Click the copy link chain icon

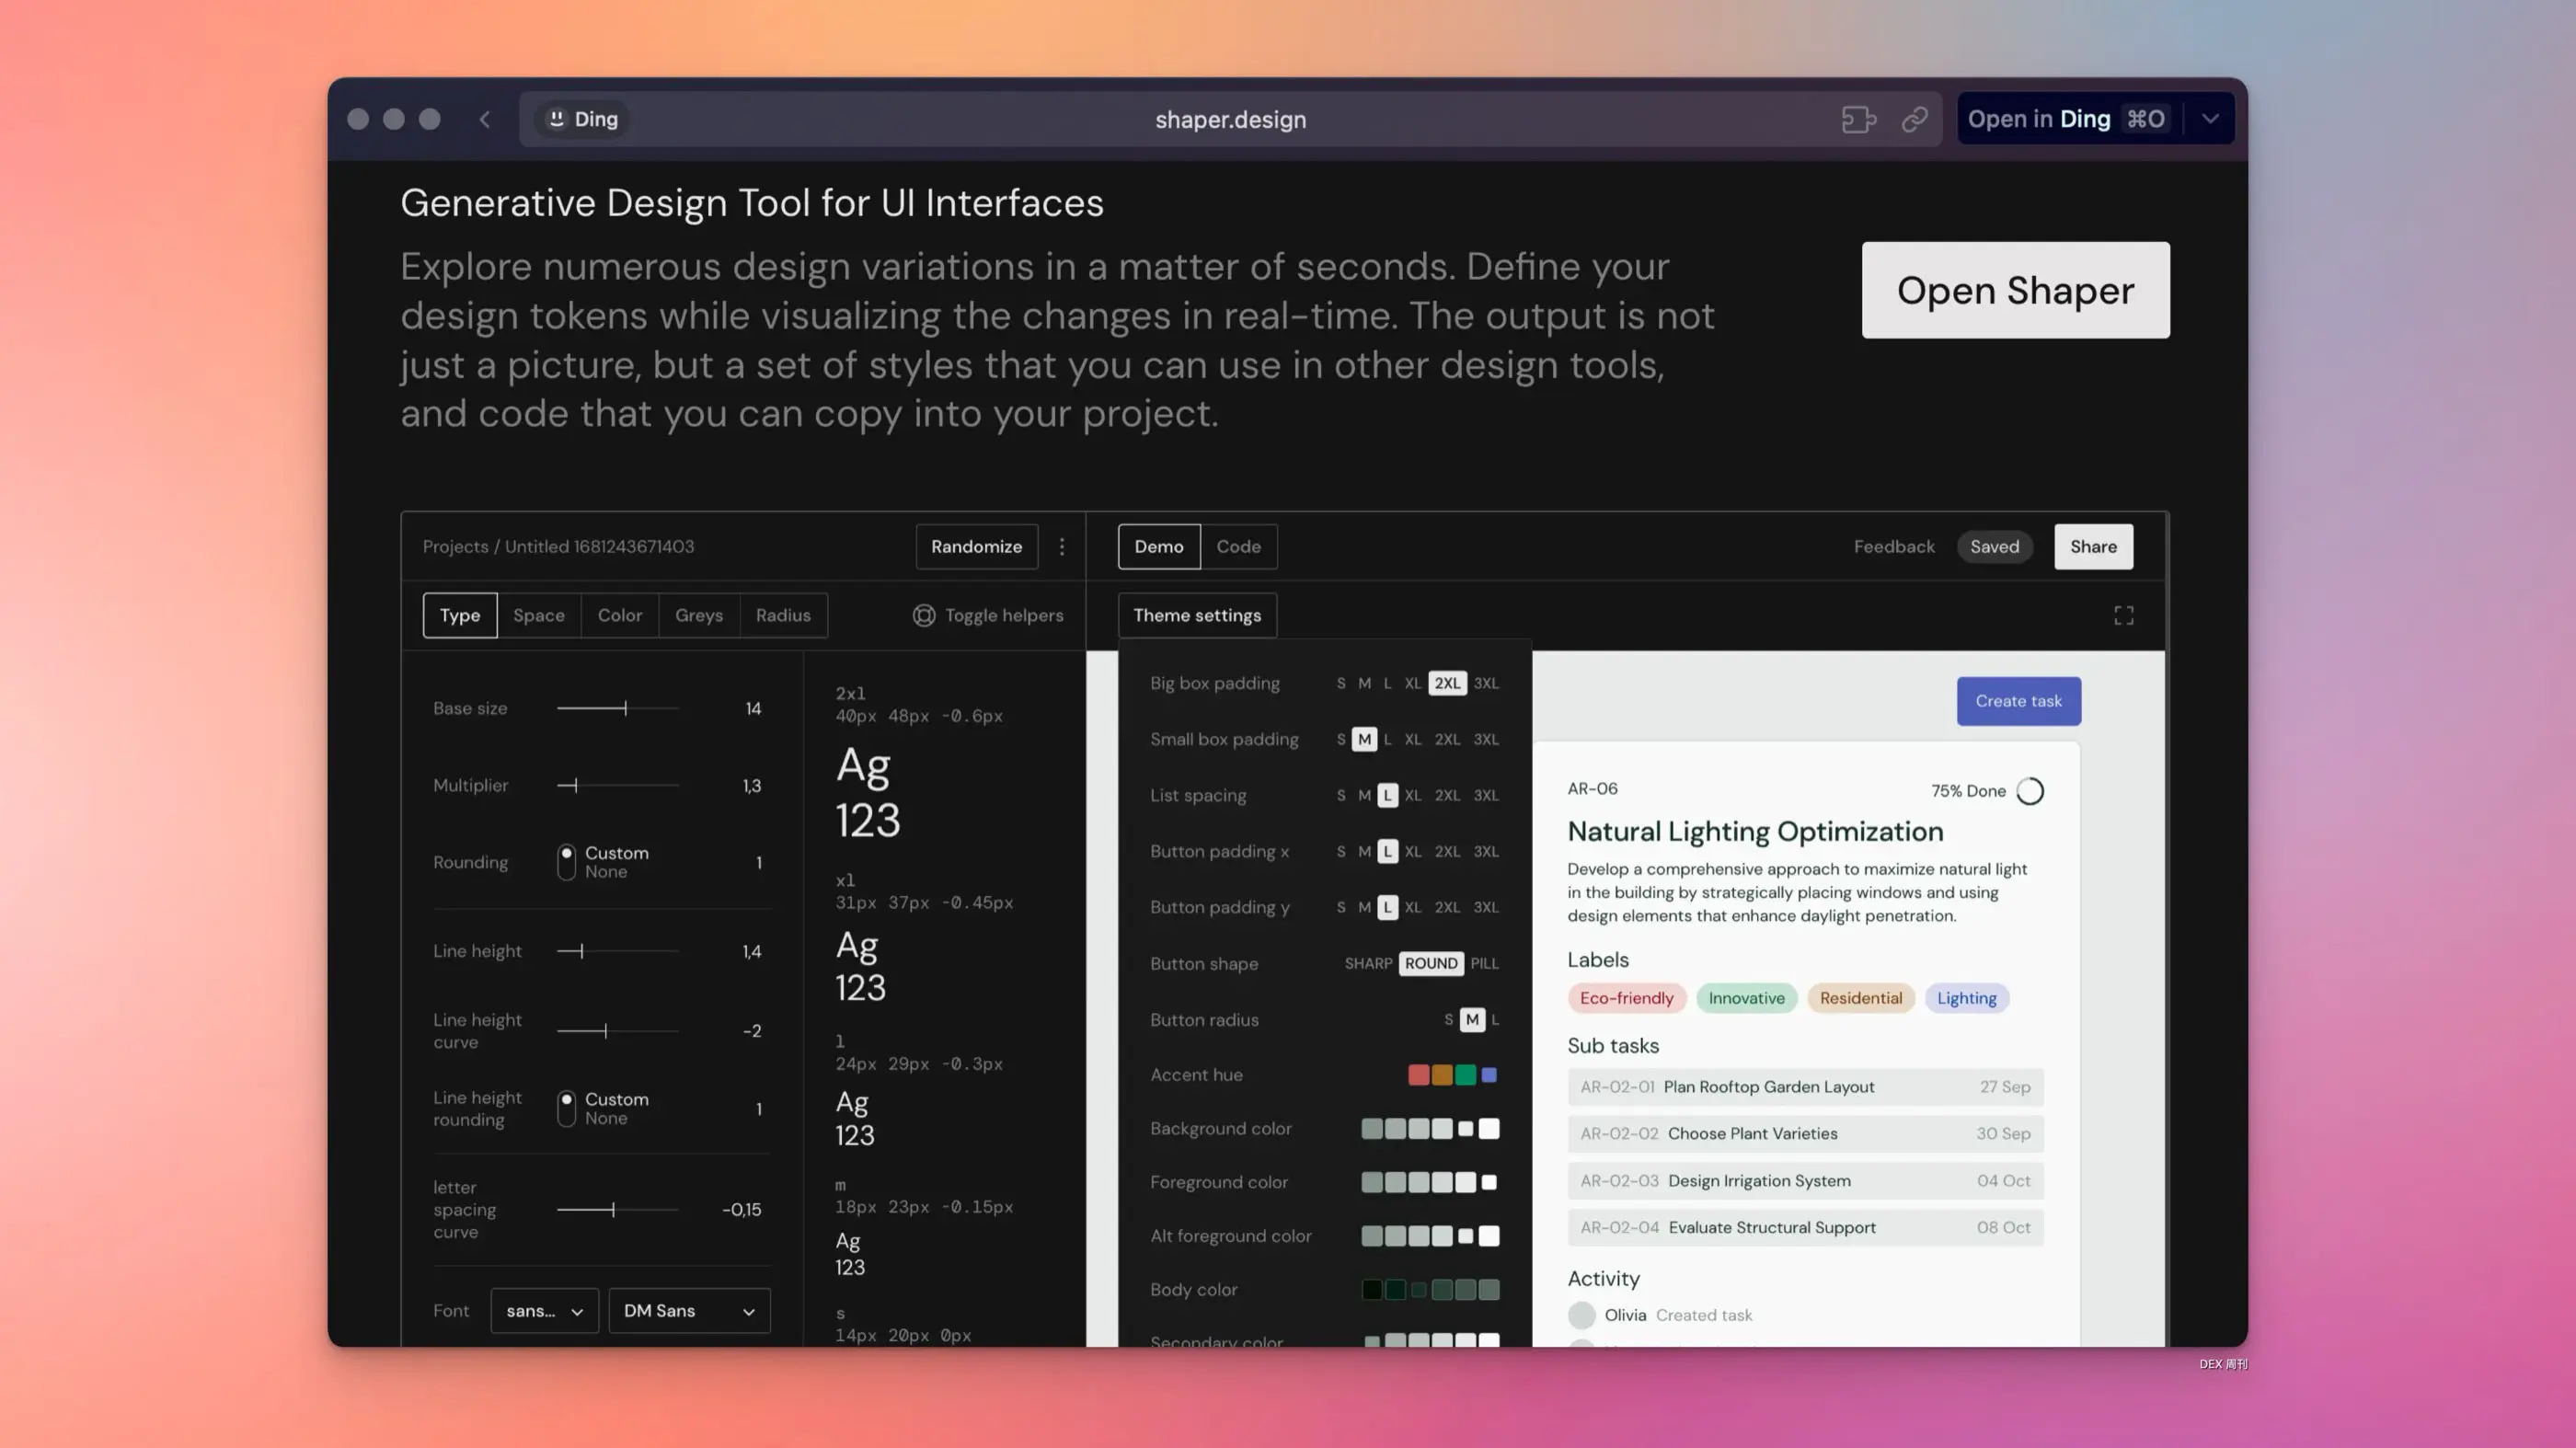(x=1914, y=119)
